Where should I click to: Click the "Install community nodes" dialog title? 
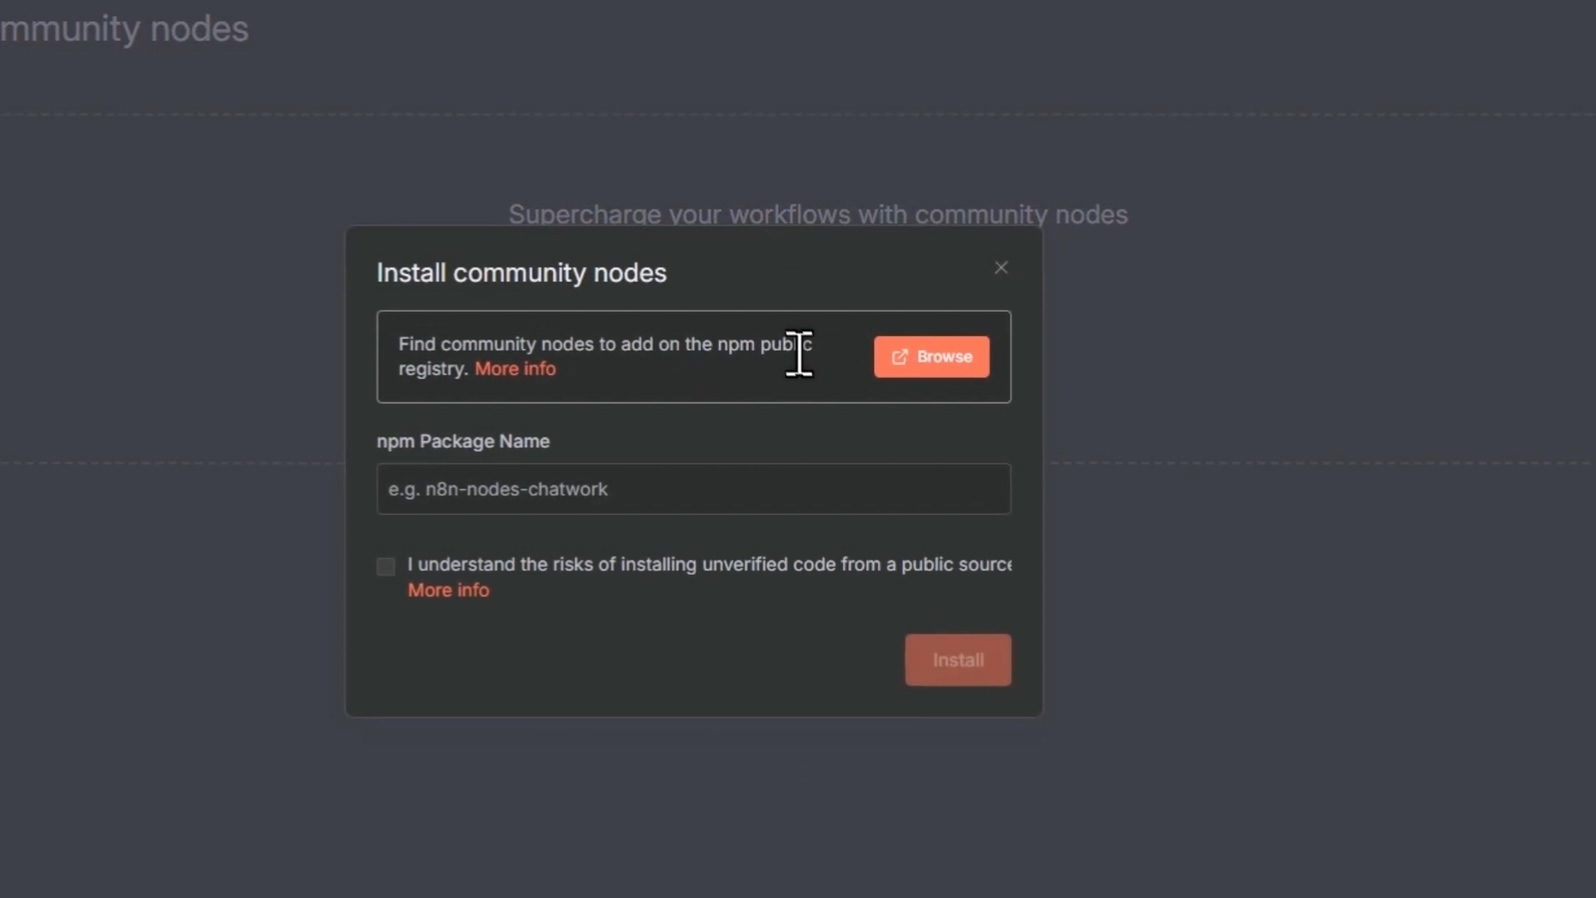[x=521, y=273]
